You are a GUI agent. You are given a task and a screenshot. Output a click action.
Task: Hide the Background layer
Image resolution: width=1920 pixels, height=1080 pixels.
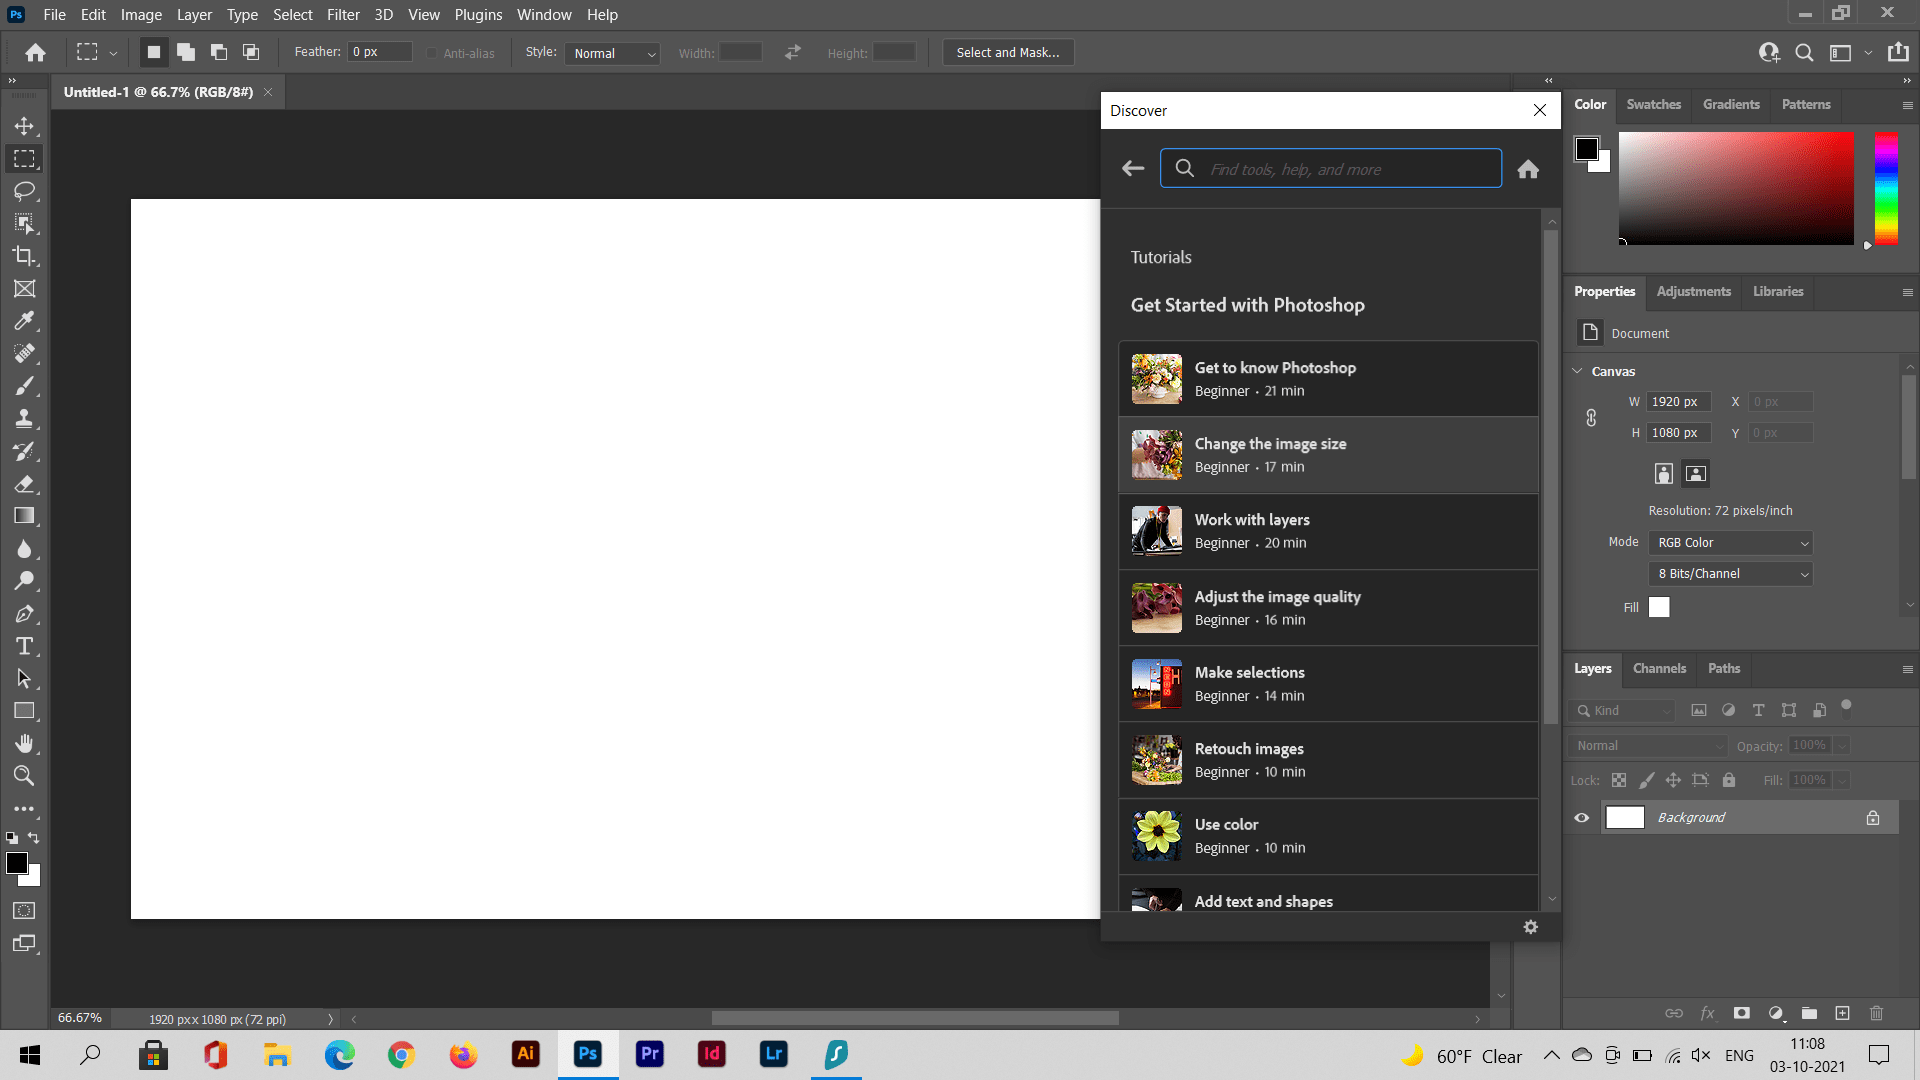tap(1581, 817)
